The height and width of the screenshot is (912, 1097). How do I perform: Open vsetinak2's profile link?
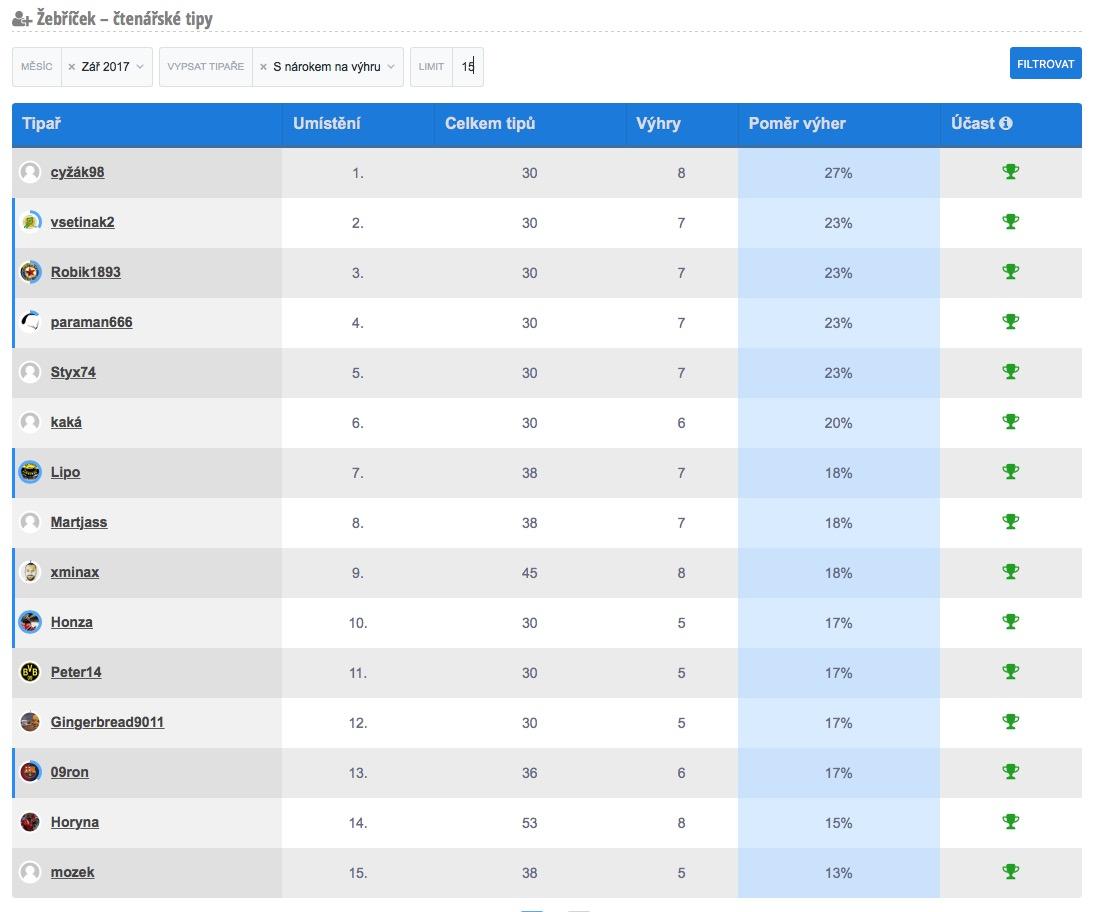82,222
